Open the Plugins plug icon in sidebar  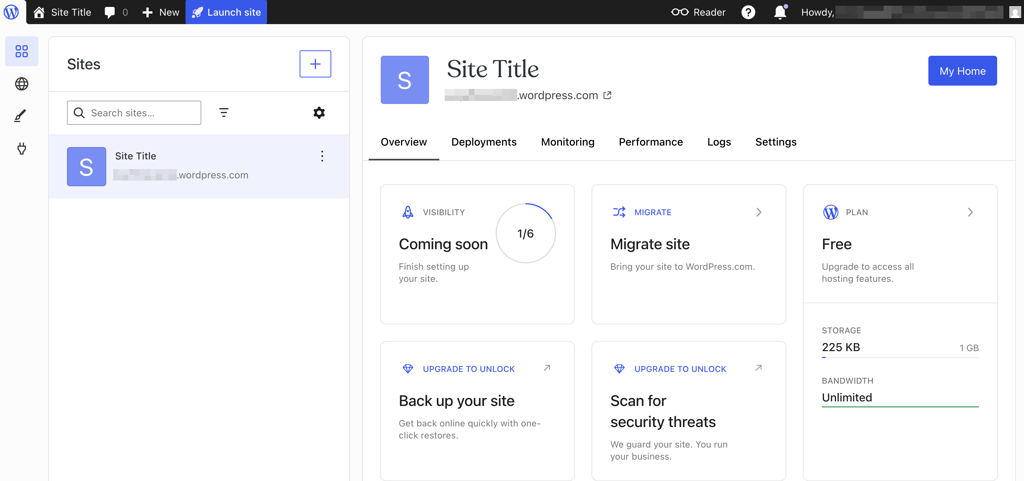coord(22,149)
